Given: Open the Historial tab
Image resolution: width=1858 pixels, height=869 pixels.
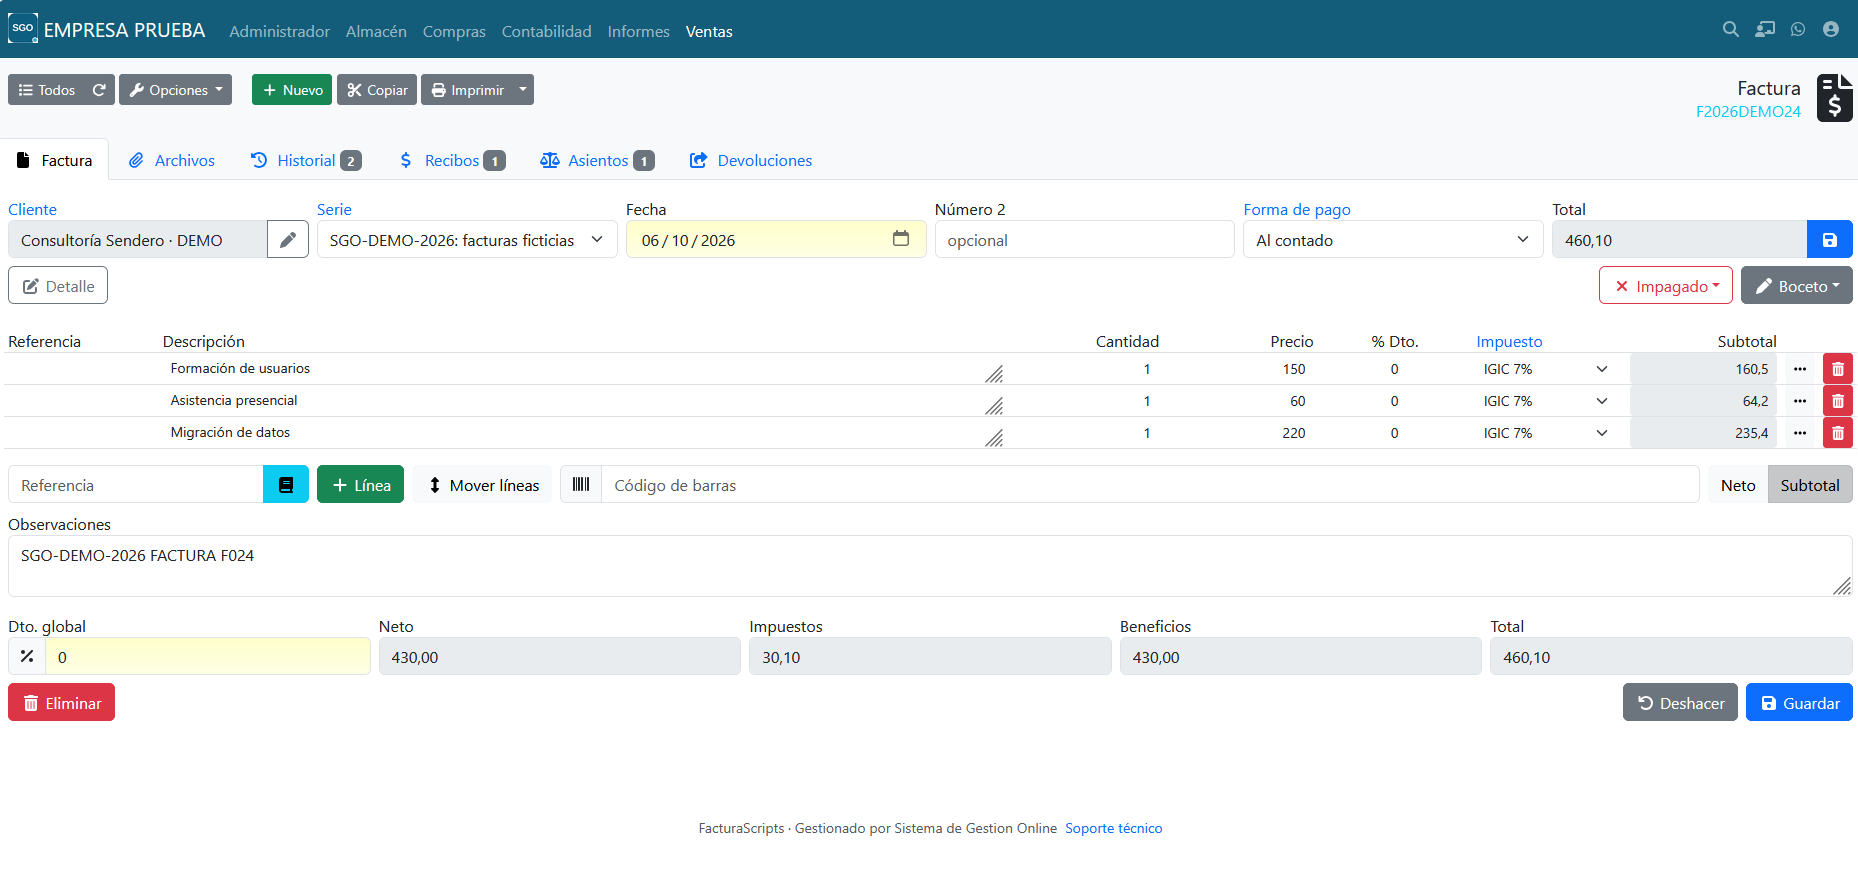Looking at the screenshot, I should 305,160.
